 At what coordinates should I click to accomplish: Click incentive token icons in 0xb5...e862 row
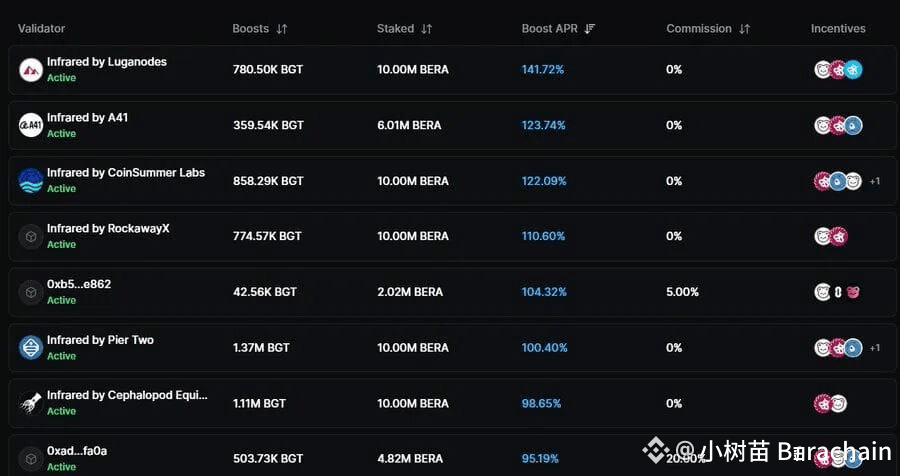[x=838, y=292]
